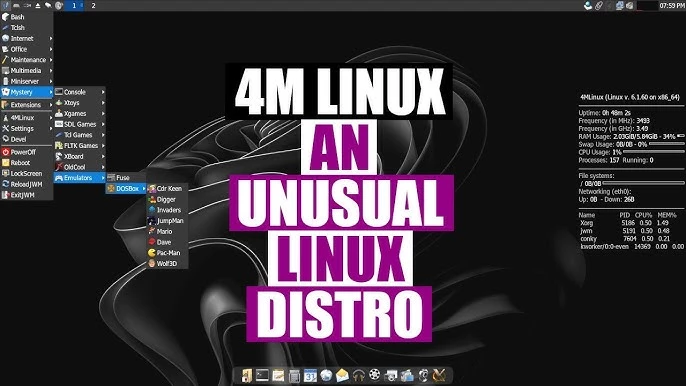Click the RAM Usage bar in Conky

pos(681,136)
